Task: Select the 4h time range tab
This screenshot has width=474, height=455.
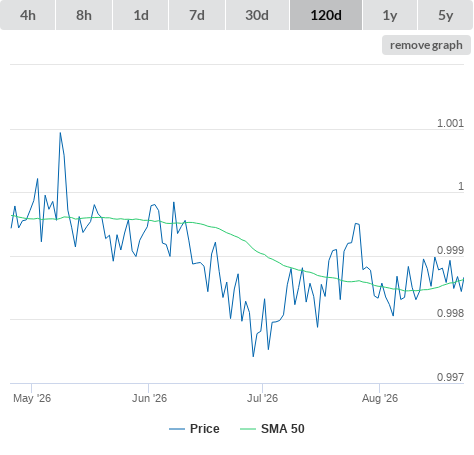Action: tap(28, 15)
